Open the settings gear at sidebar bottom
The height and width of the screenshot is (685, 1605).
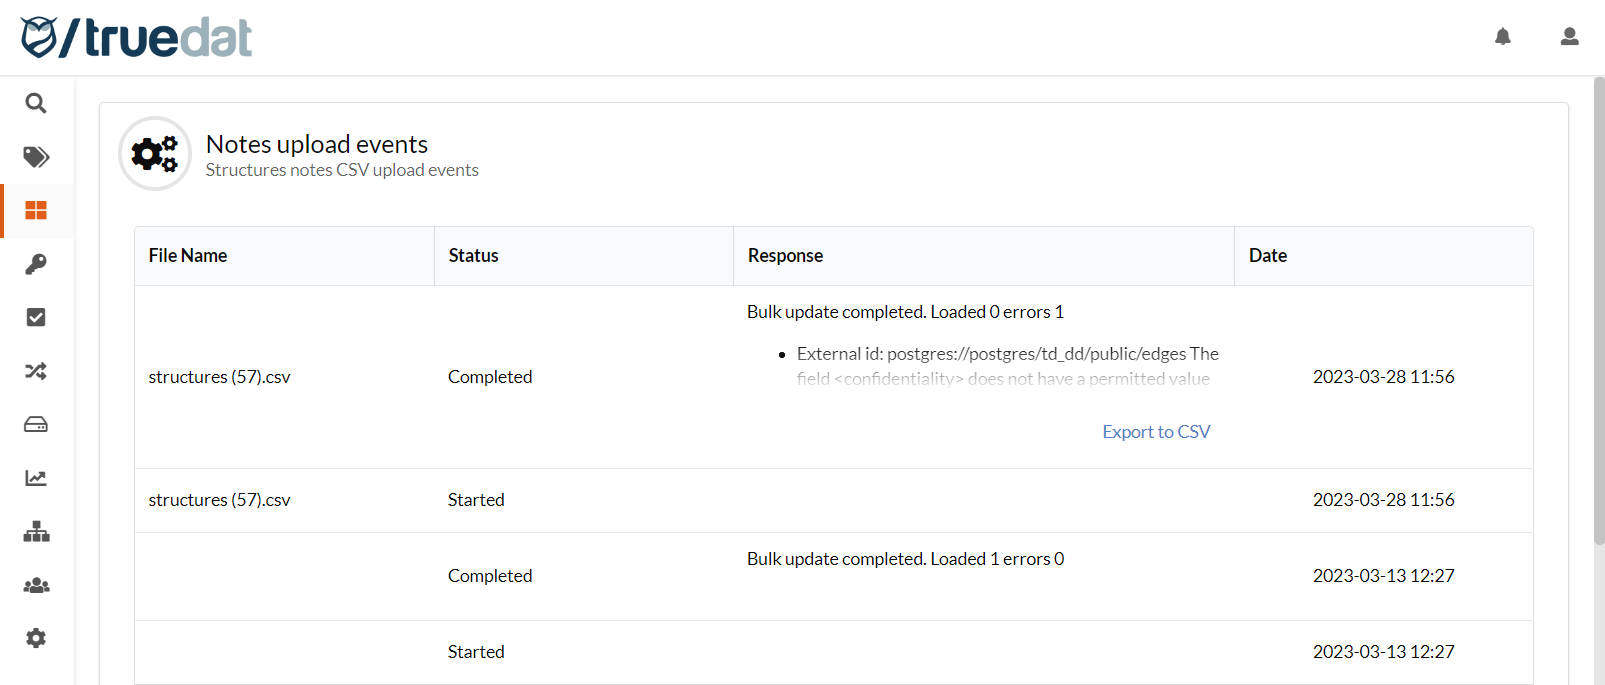pyautogui.click(x=36, y=638)
